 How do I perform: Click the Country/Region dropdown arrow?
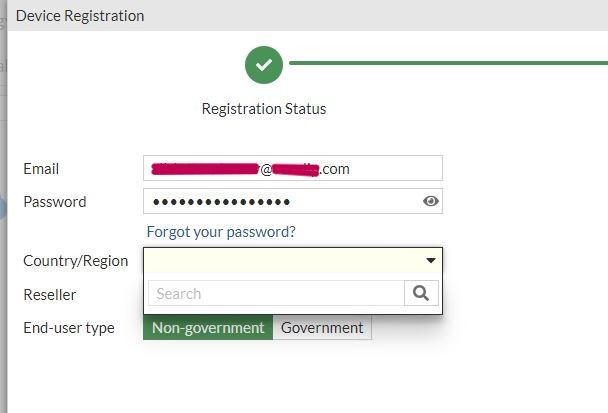pyautogui.click(x=431, y=261)
